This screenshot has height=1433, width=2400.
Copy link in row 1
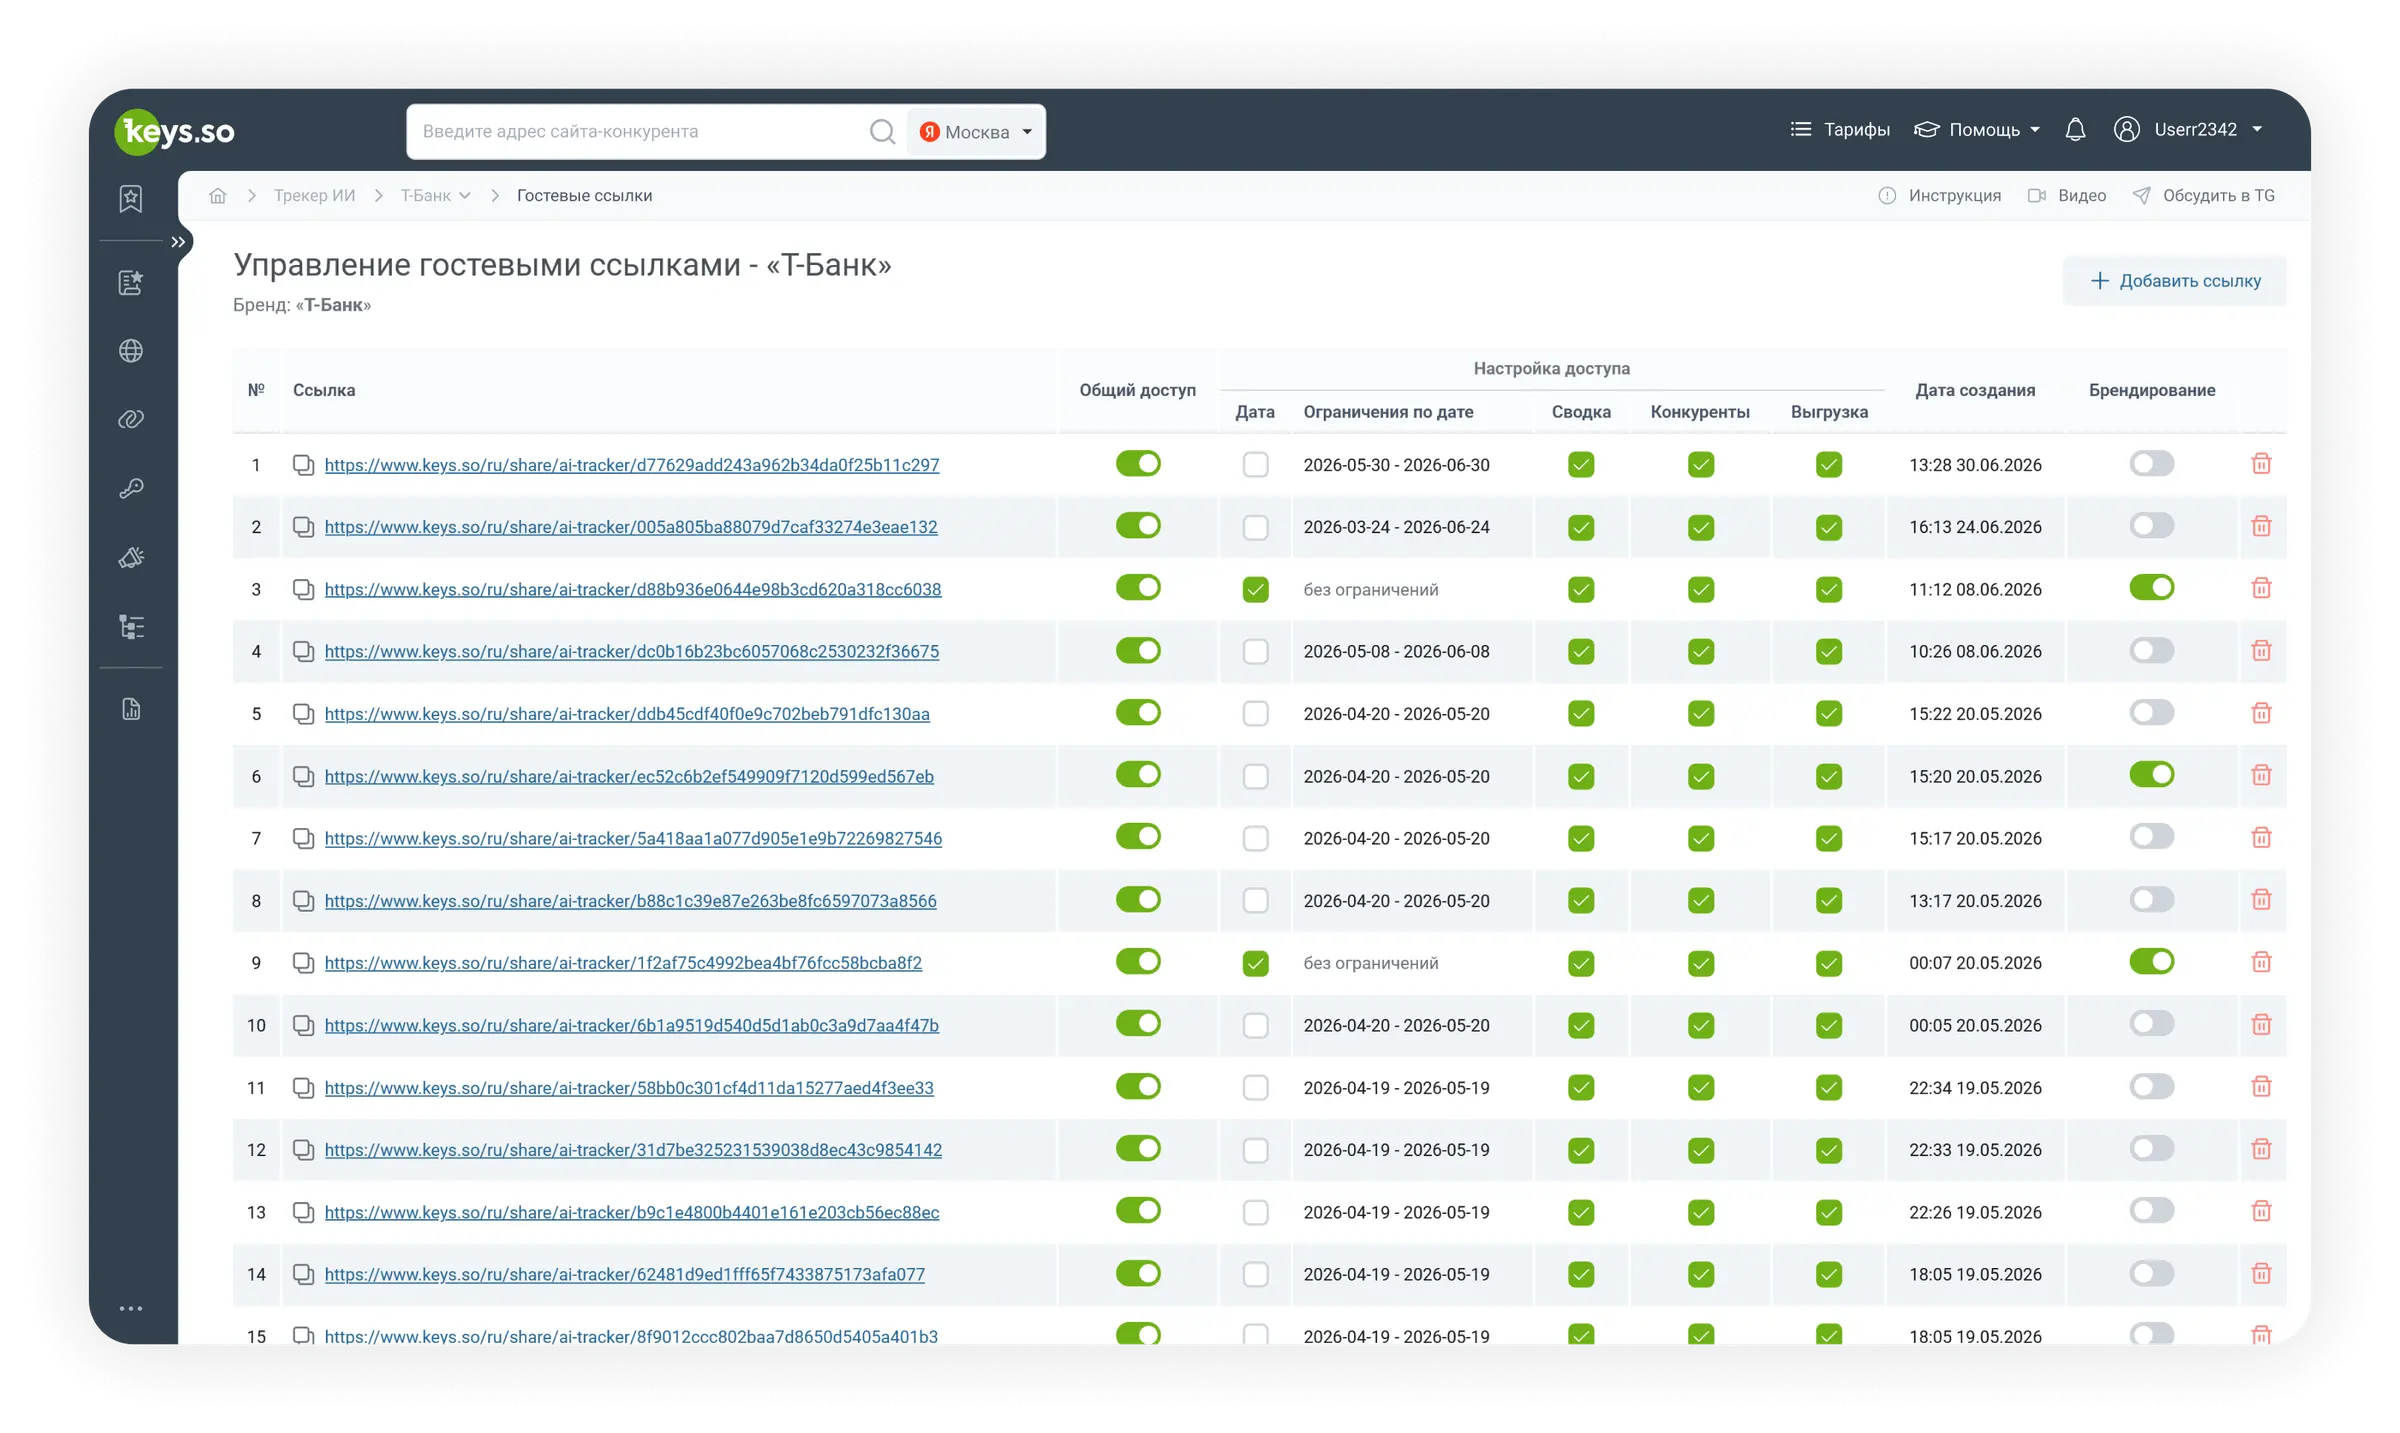click(x=303, y=465)
